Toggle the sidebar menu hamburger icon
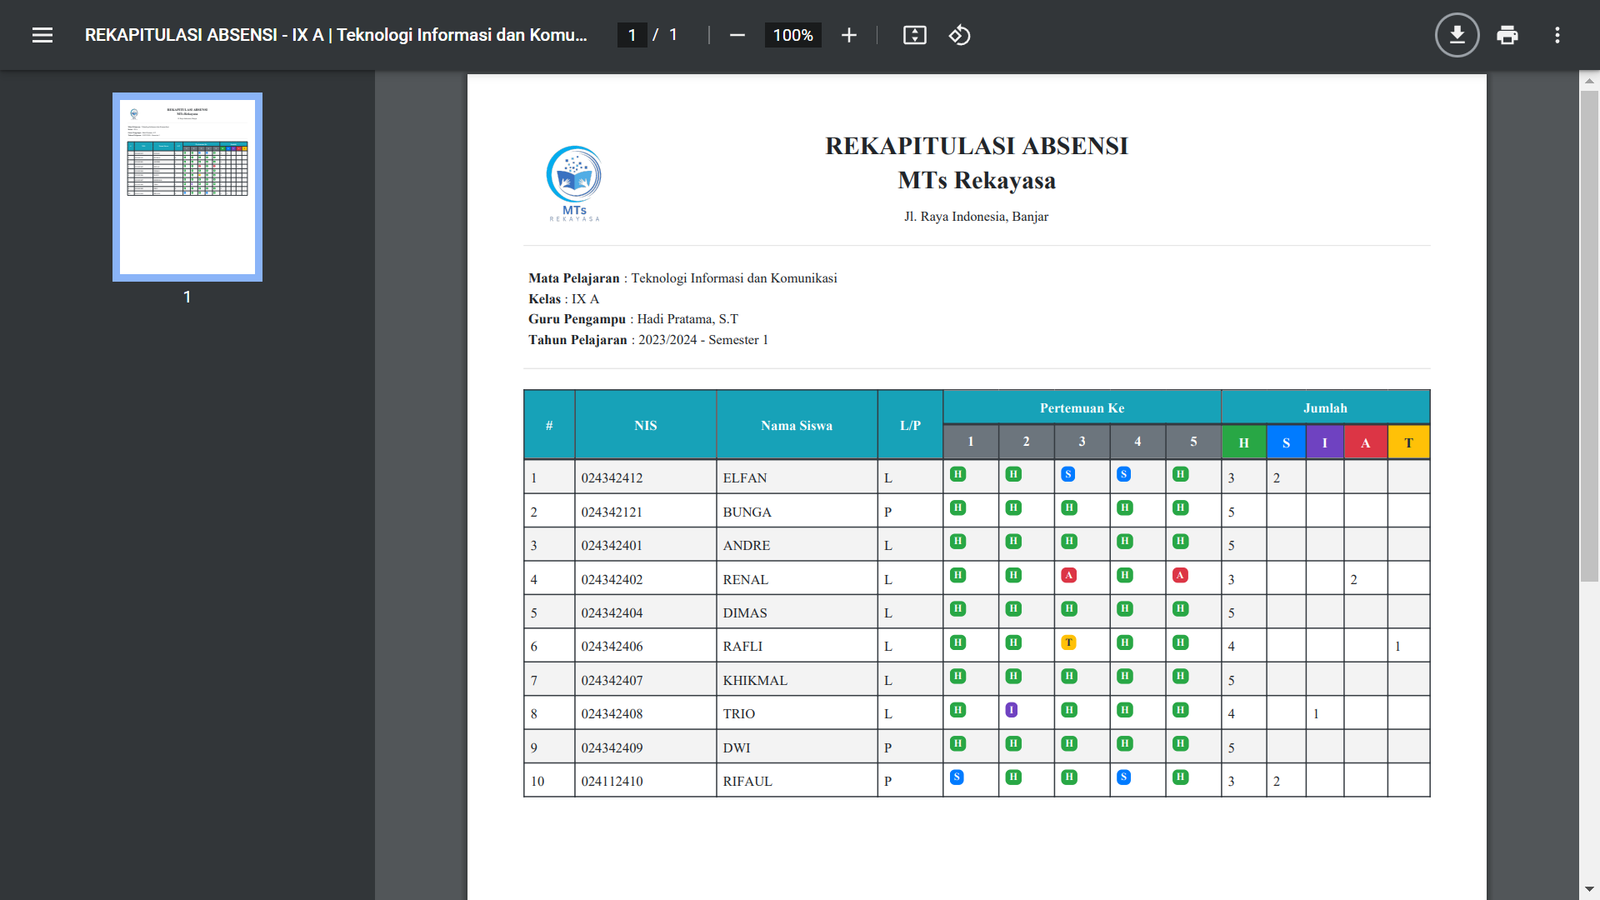Image resolution: width=1600 pixels, height=900 pixels. 42,35
